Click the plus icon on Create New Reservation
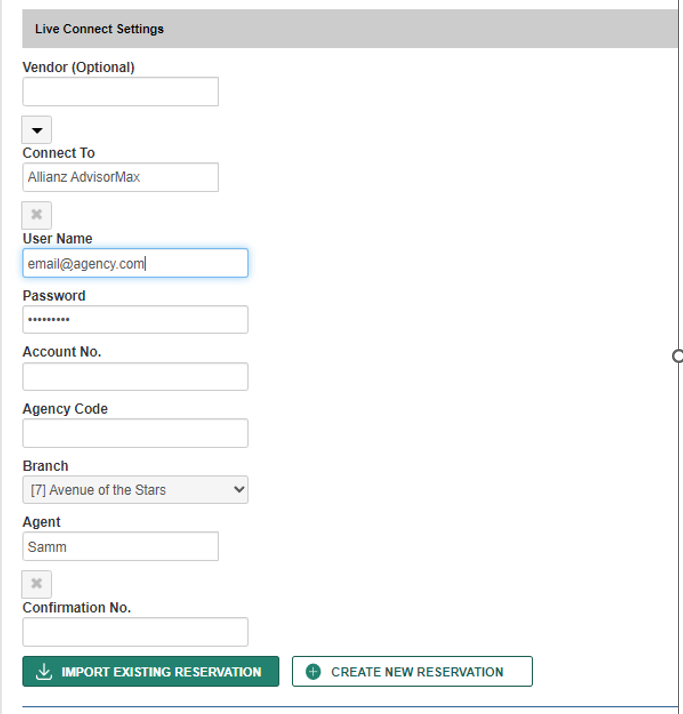The height and width of the screenshot is (714, 683). click(x=313, y=671)
